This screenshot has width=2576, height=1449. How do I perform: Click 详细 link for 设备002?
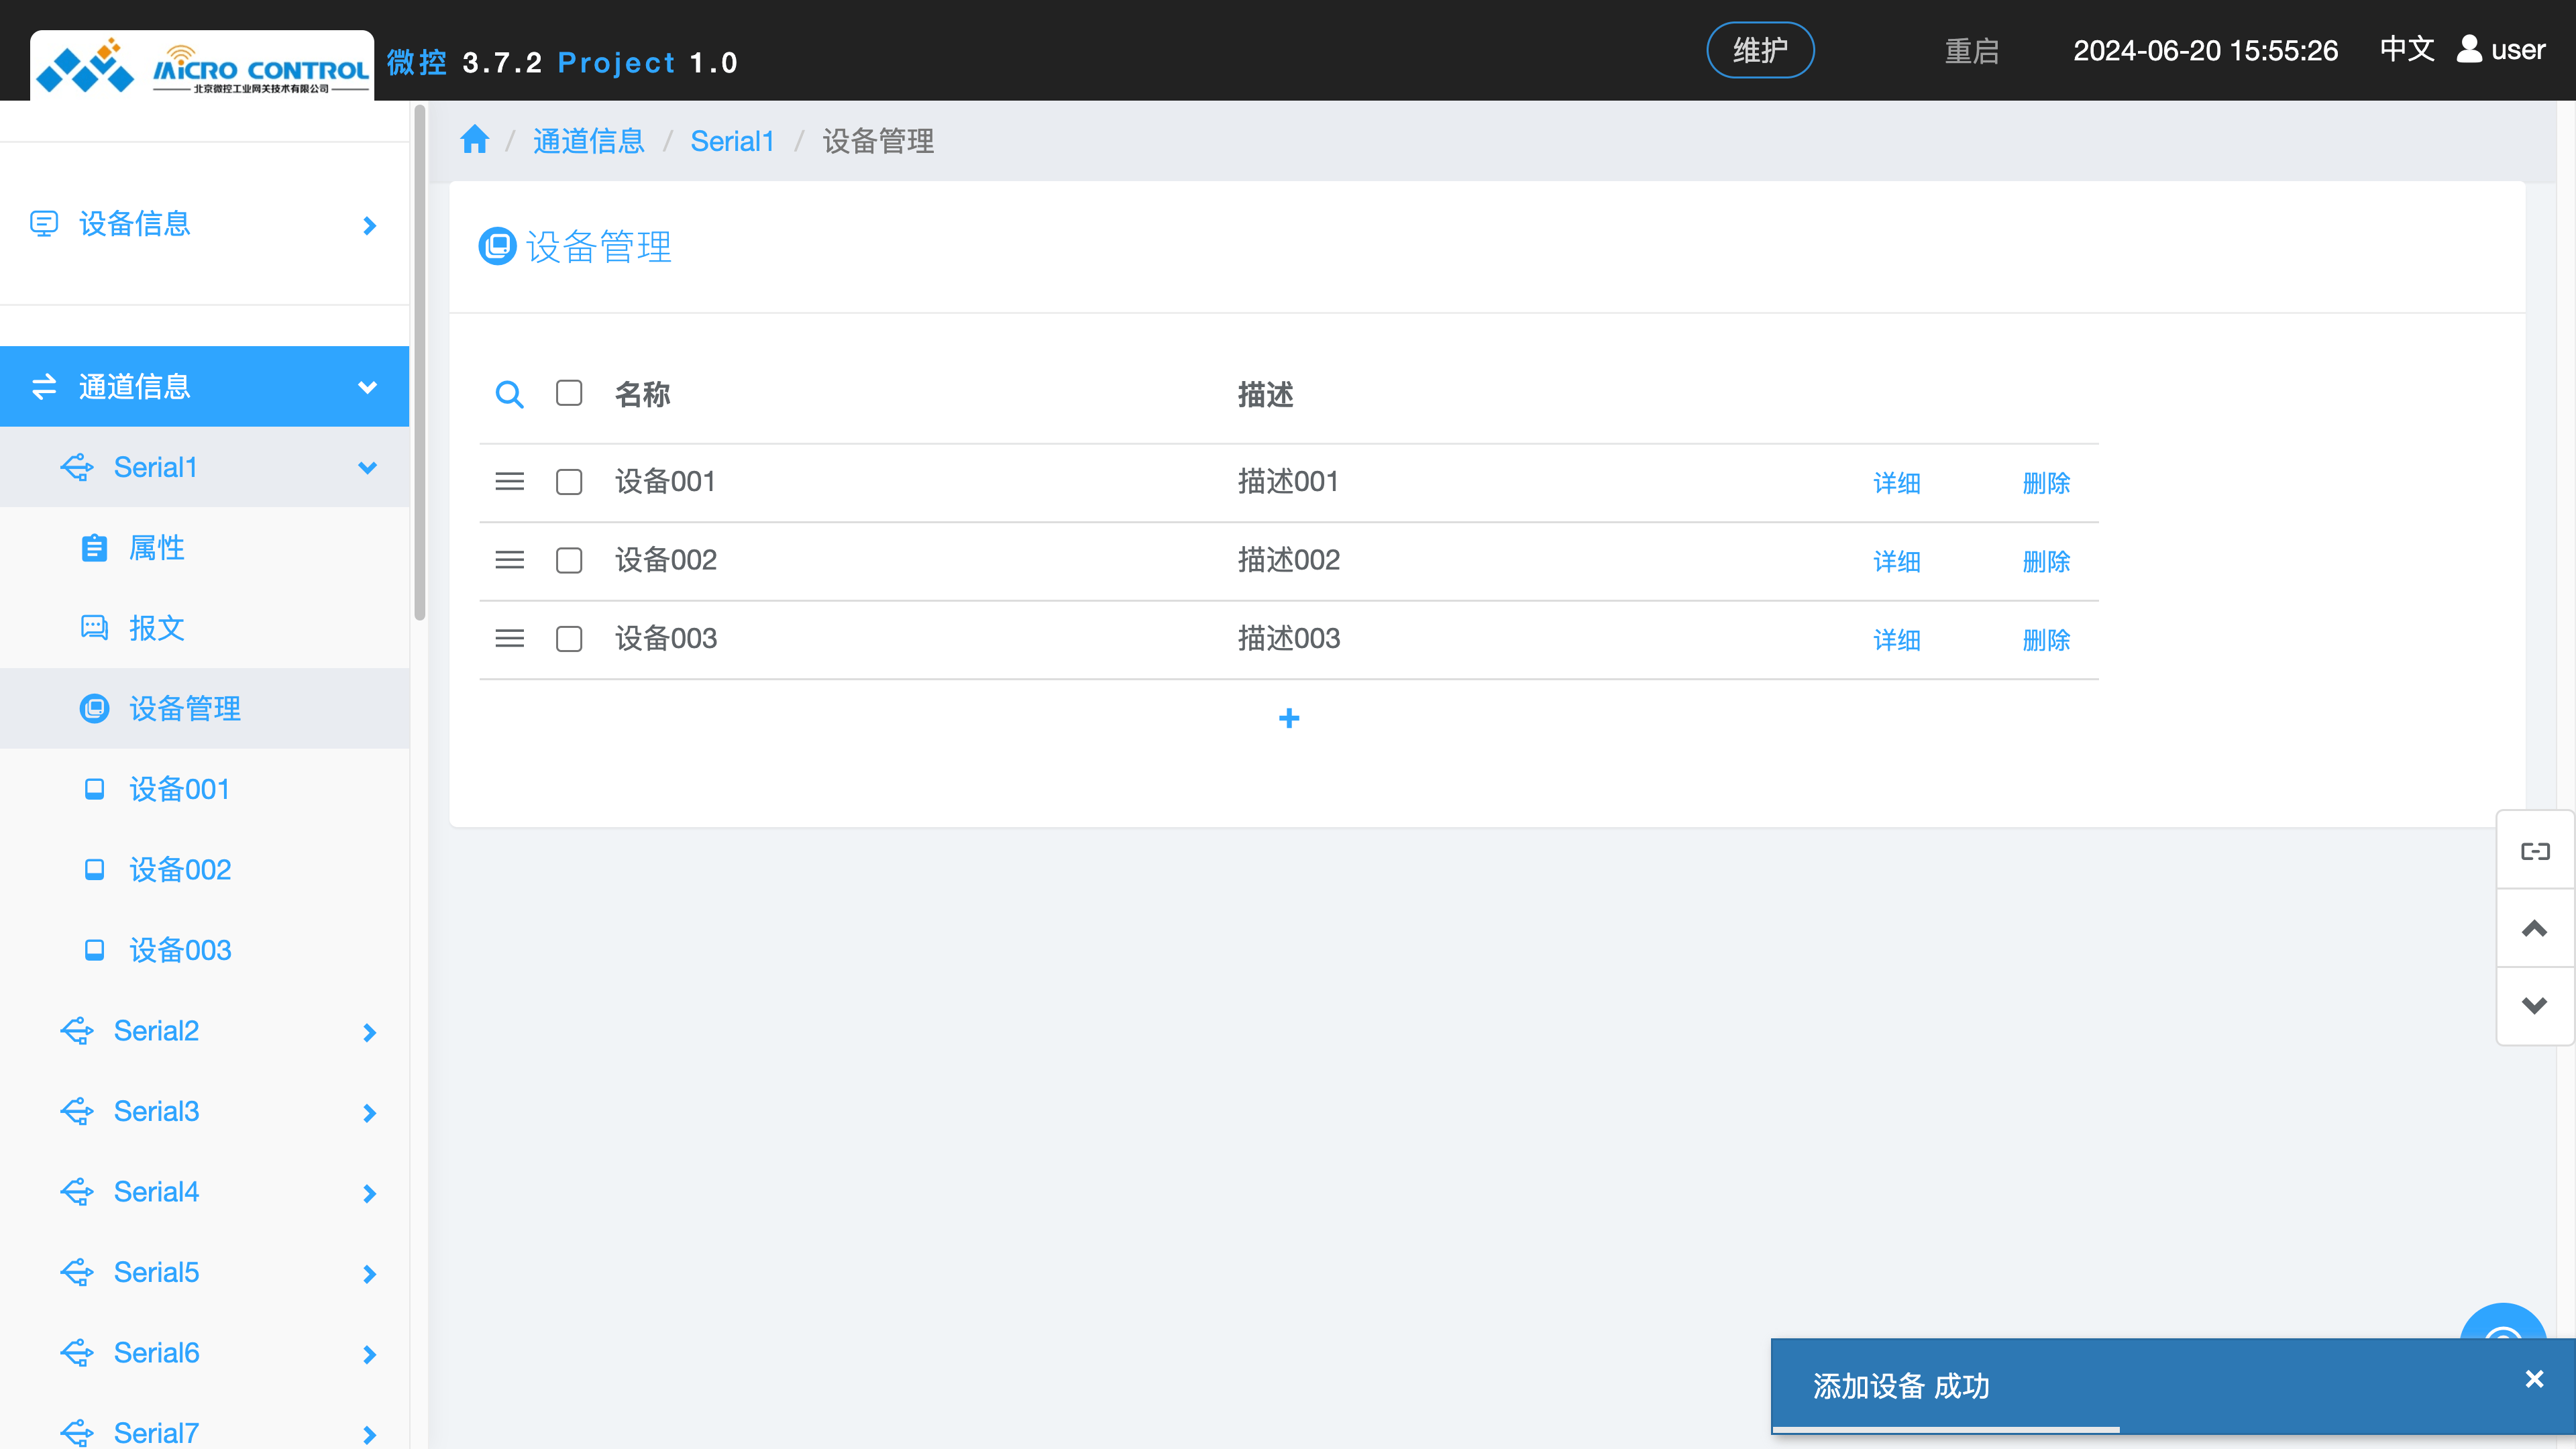tap(1896, 561)
